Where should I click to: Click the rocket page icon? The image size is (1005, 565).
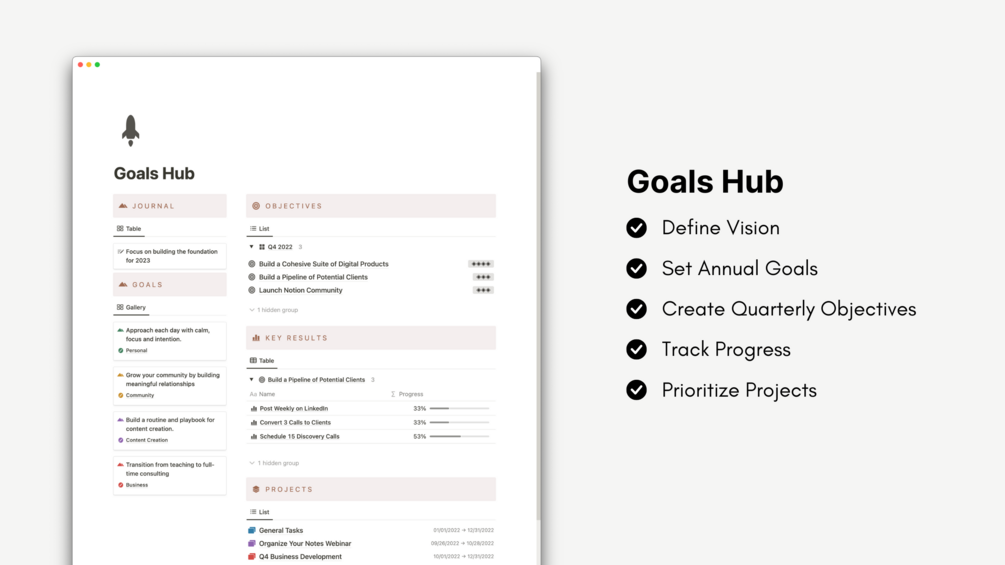(130, 130)
